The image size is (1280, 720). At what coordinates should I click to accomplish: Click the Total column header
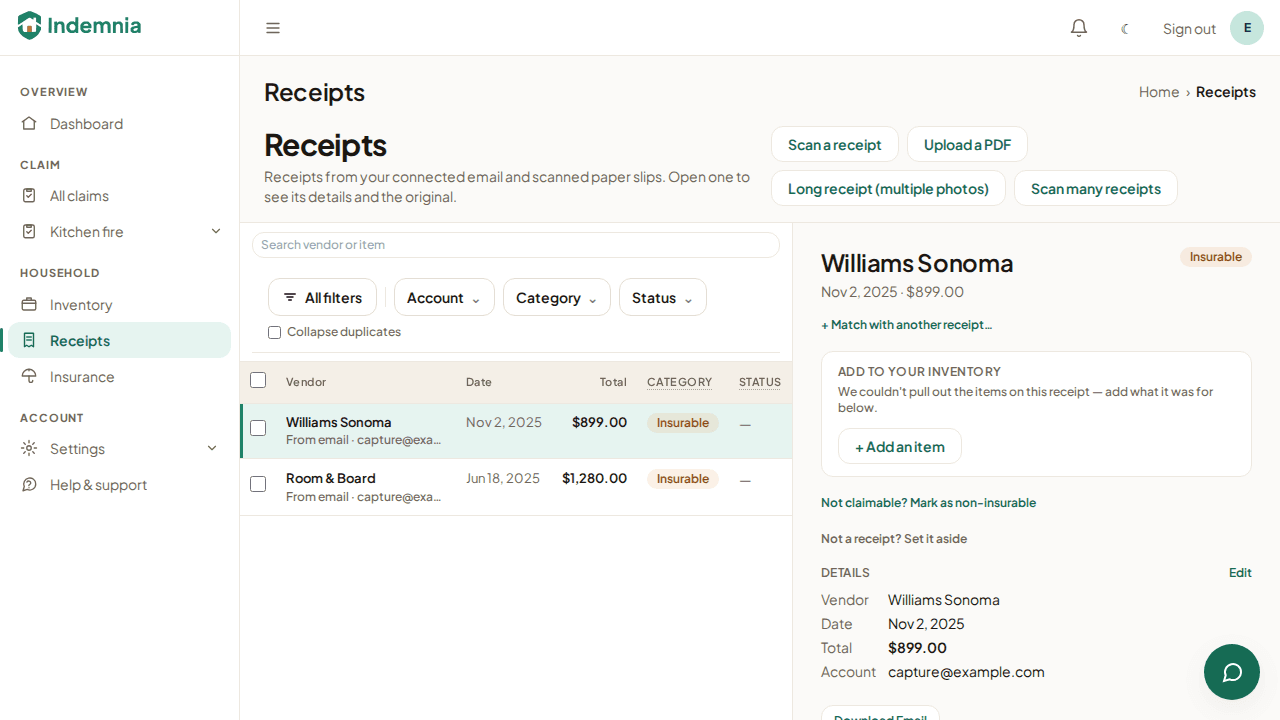(613, 382)
